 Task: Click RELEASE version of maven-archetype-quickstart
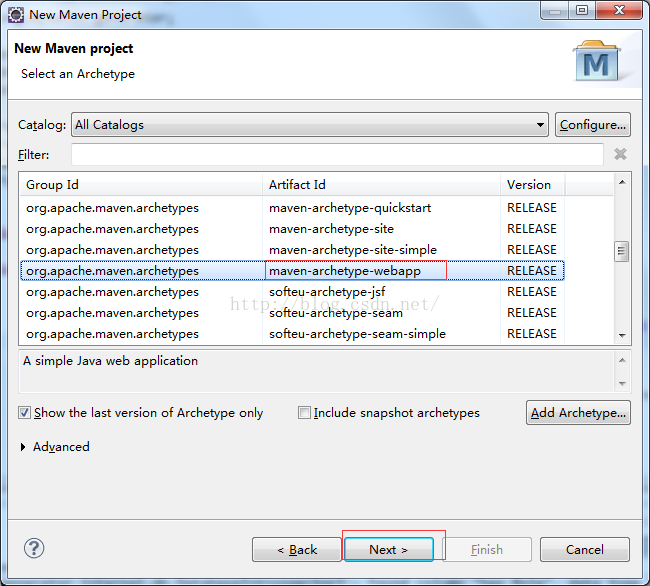532,208
